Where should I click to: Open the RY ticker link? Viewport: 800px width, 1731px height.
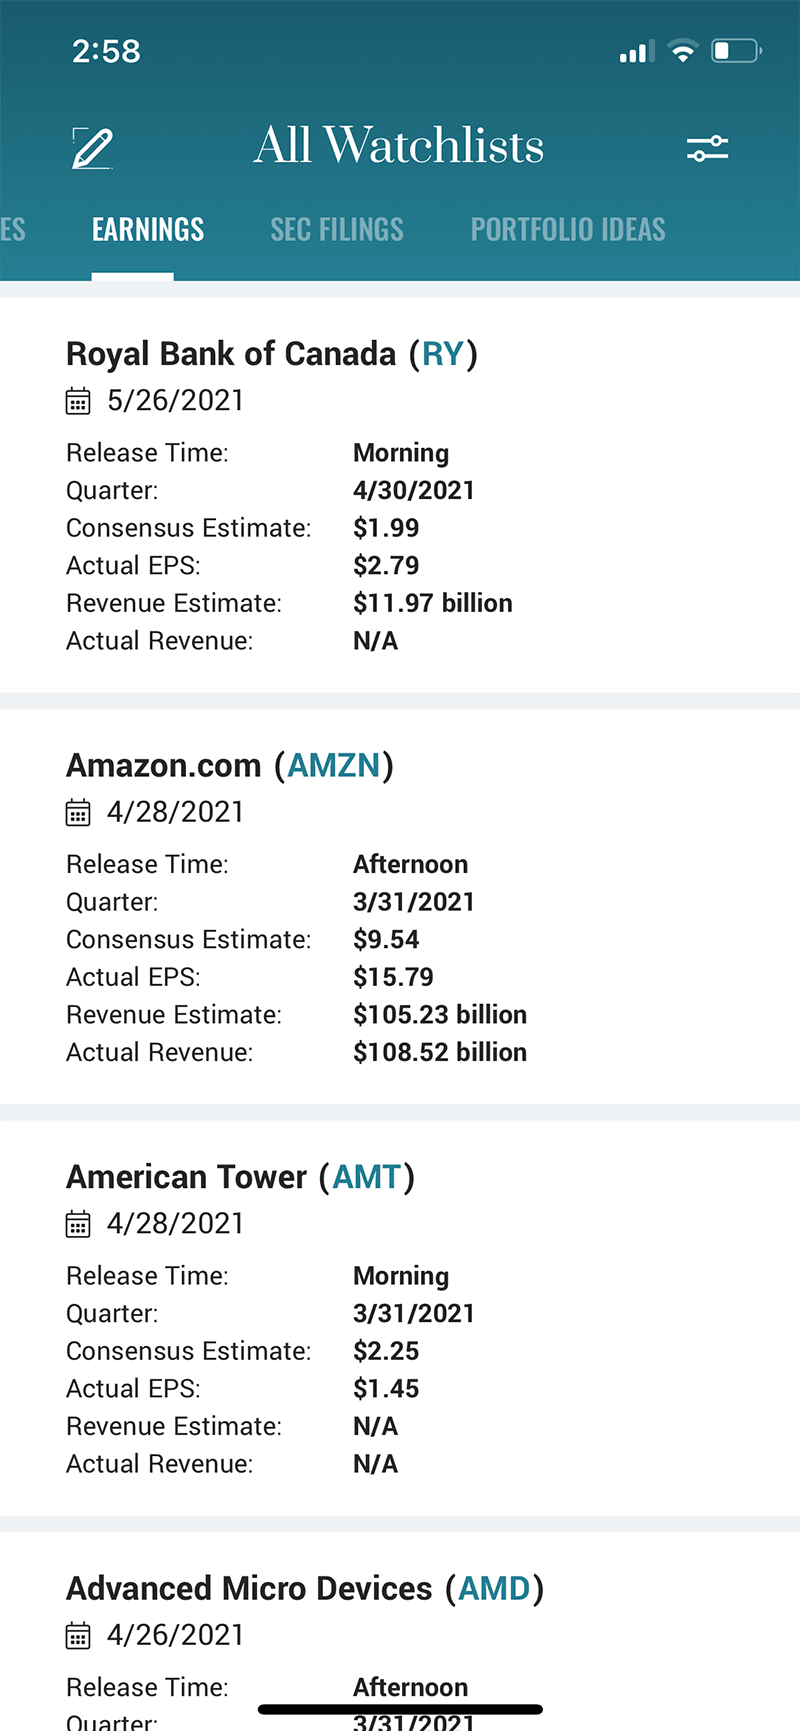[443, 354]
